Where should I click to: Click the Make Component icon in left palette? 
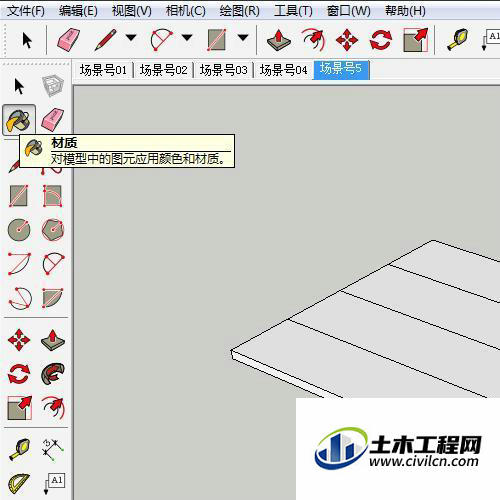pyautogui.click(x=53, y=86)
